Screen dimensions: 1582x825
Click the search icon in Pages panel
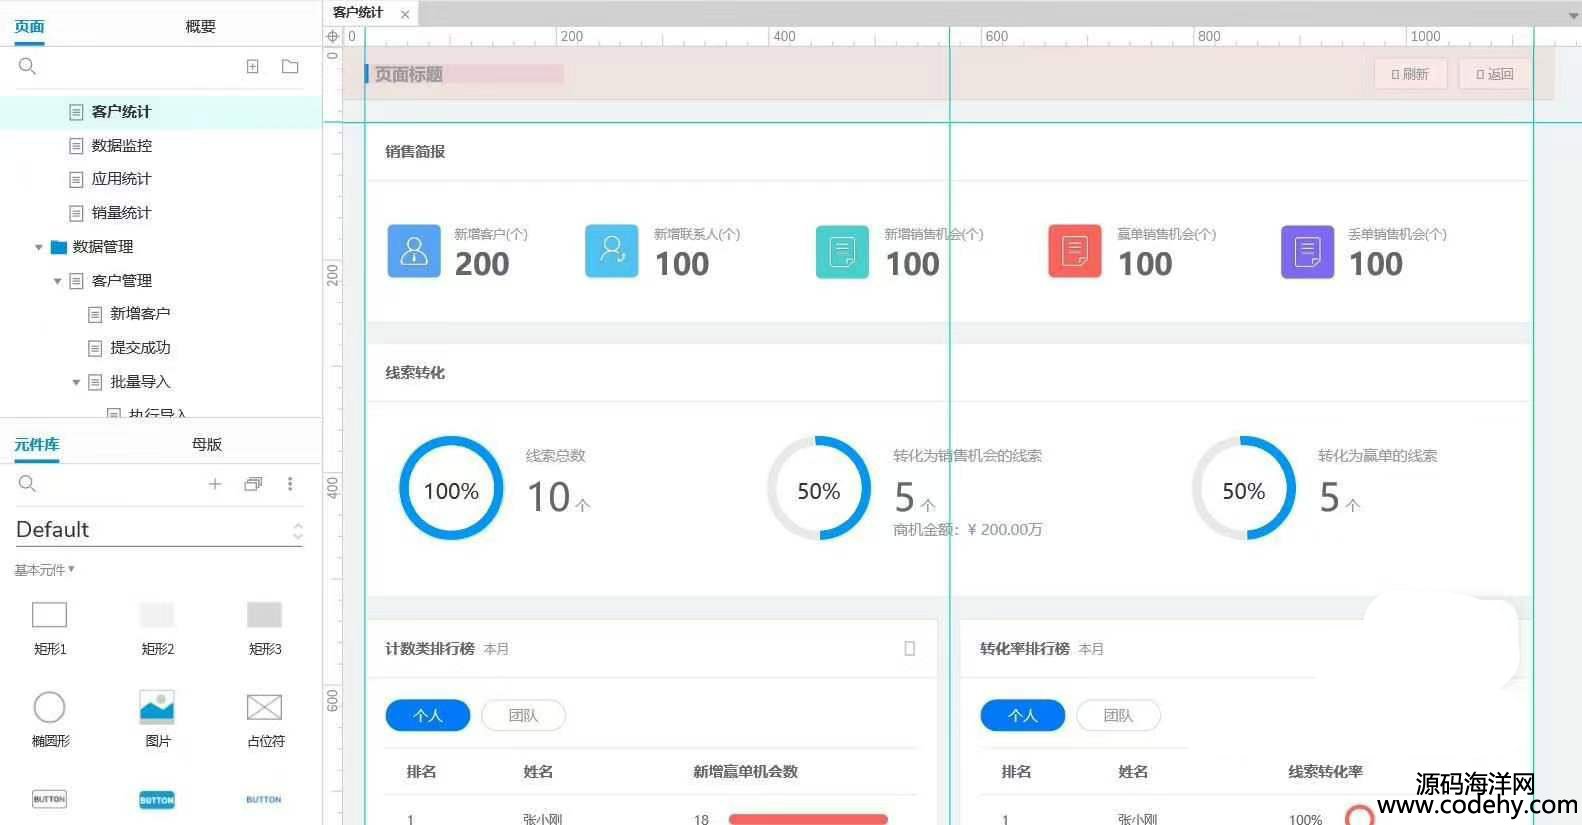pyautogui.click(x=27, y=67)
